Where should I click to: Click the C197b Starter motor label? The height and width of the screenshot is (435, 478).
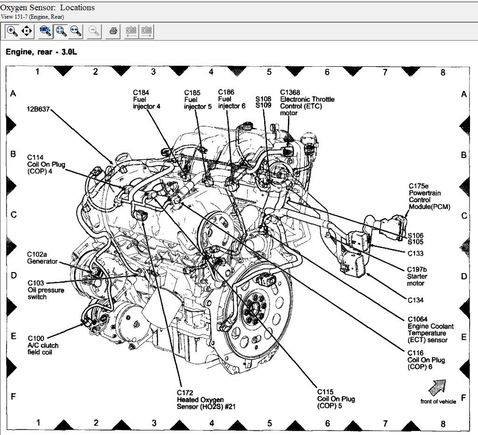pyautogui.click(x=417, y=276)
